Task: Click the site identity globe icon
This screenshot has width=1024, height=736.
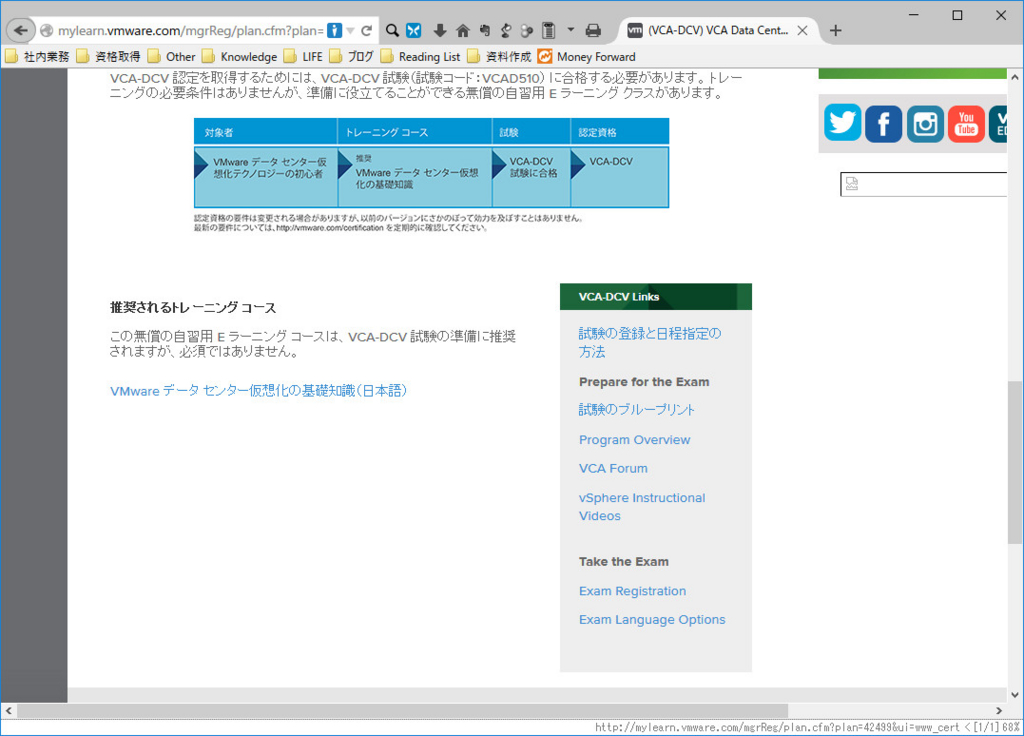Action: pos(46,31)
